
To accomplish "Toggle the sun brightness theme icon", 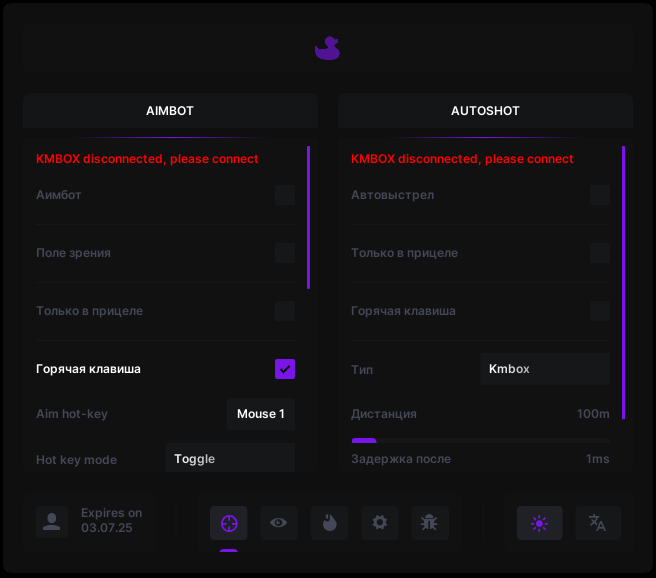I will (539, 522).
